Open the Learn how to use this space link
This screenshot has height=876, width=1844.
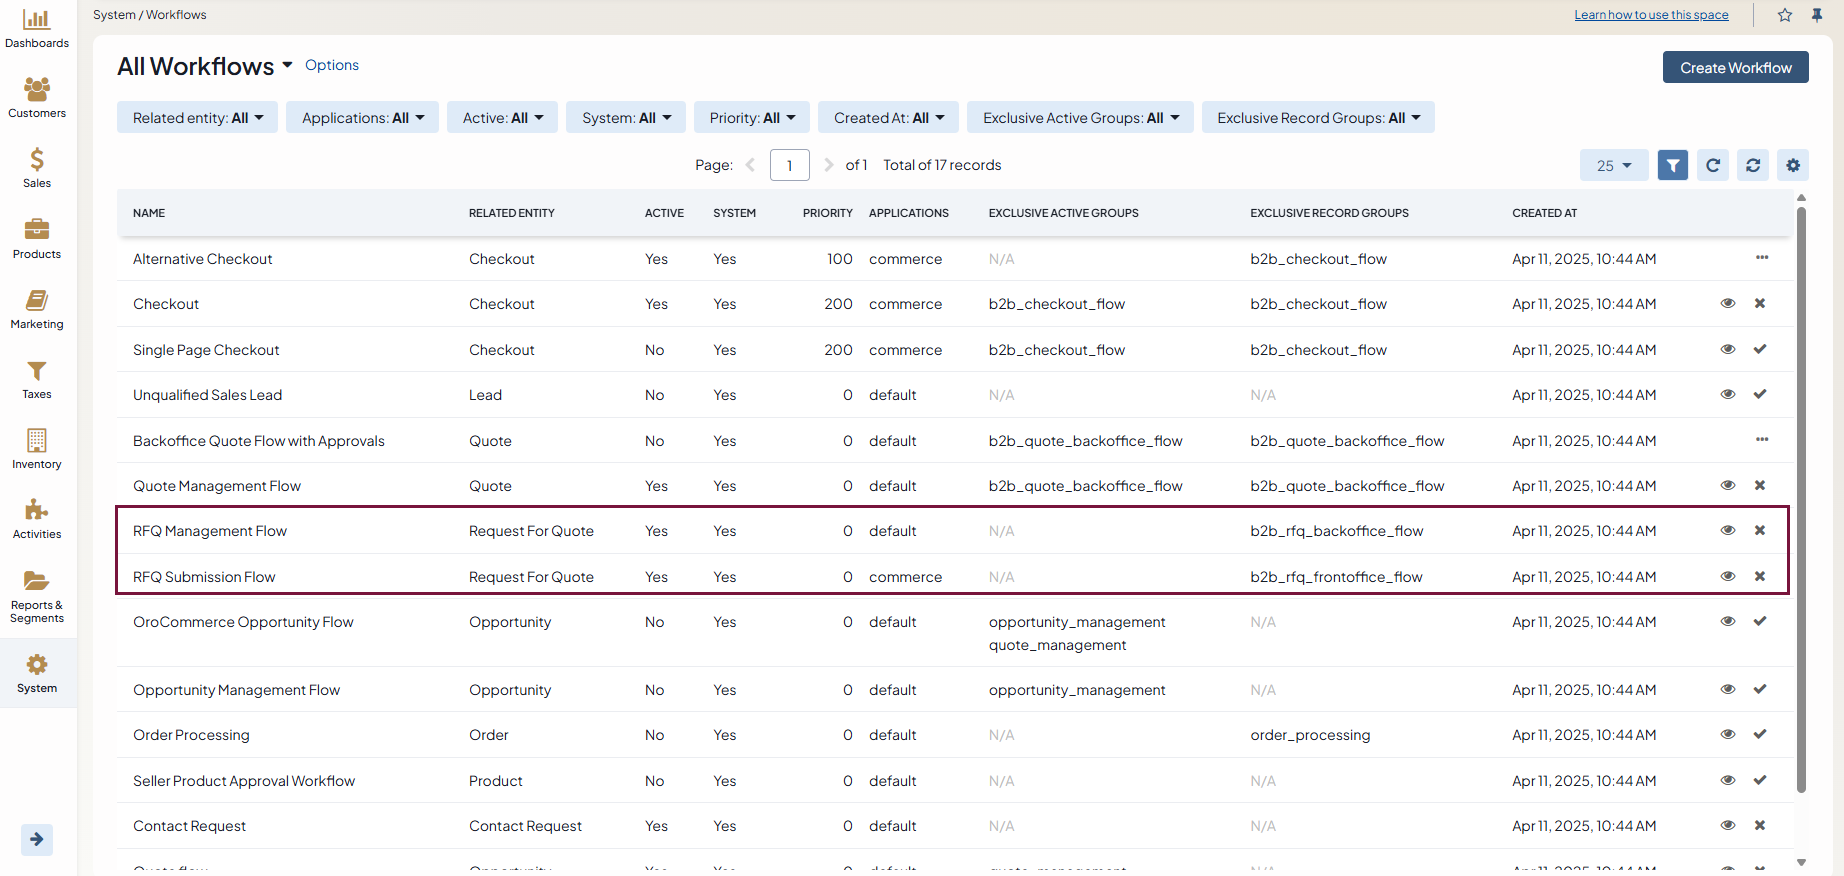click(x=1651, y=15)
